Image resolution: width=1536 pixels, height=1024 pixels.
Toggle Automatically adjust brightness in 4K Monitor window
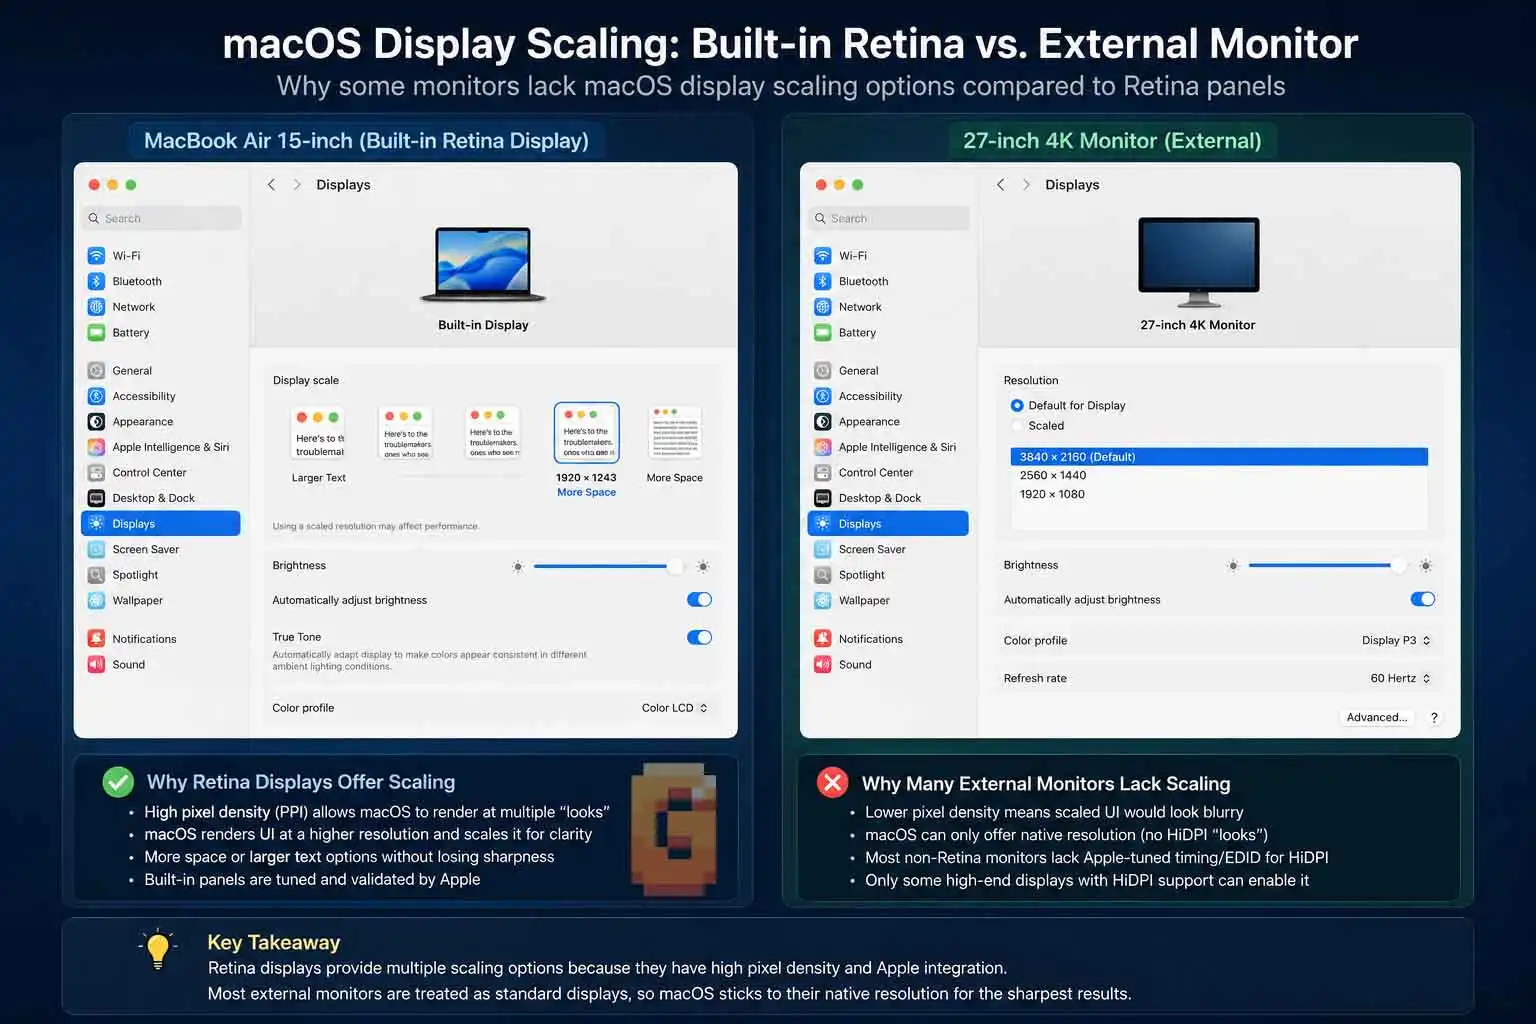(1422, 599)
